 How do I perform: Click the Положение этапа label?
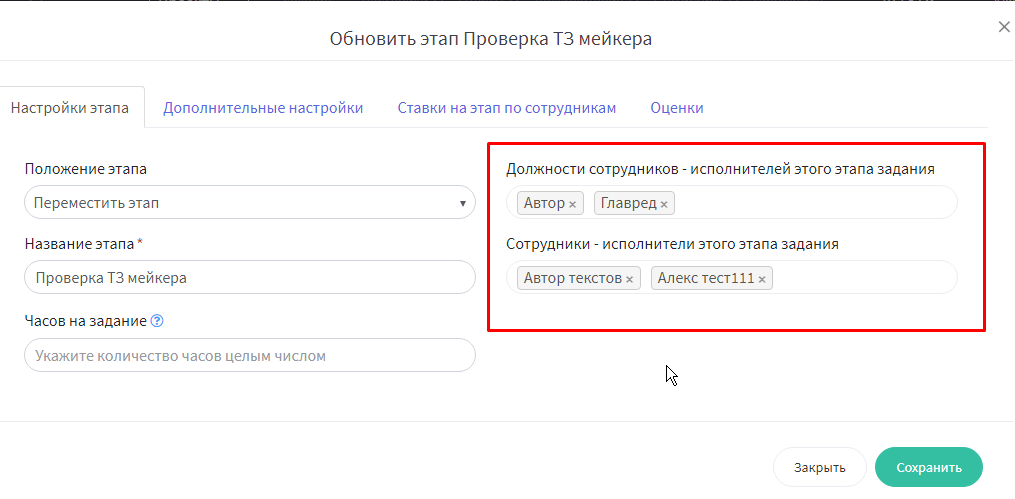pyautogui.click(x=85, y=169)
